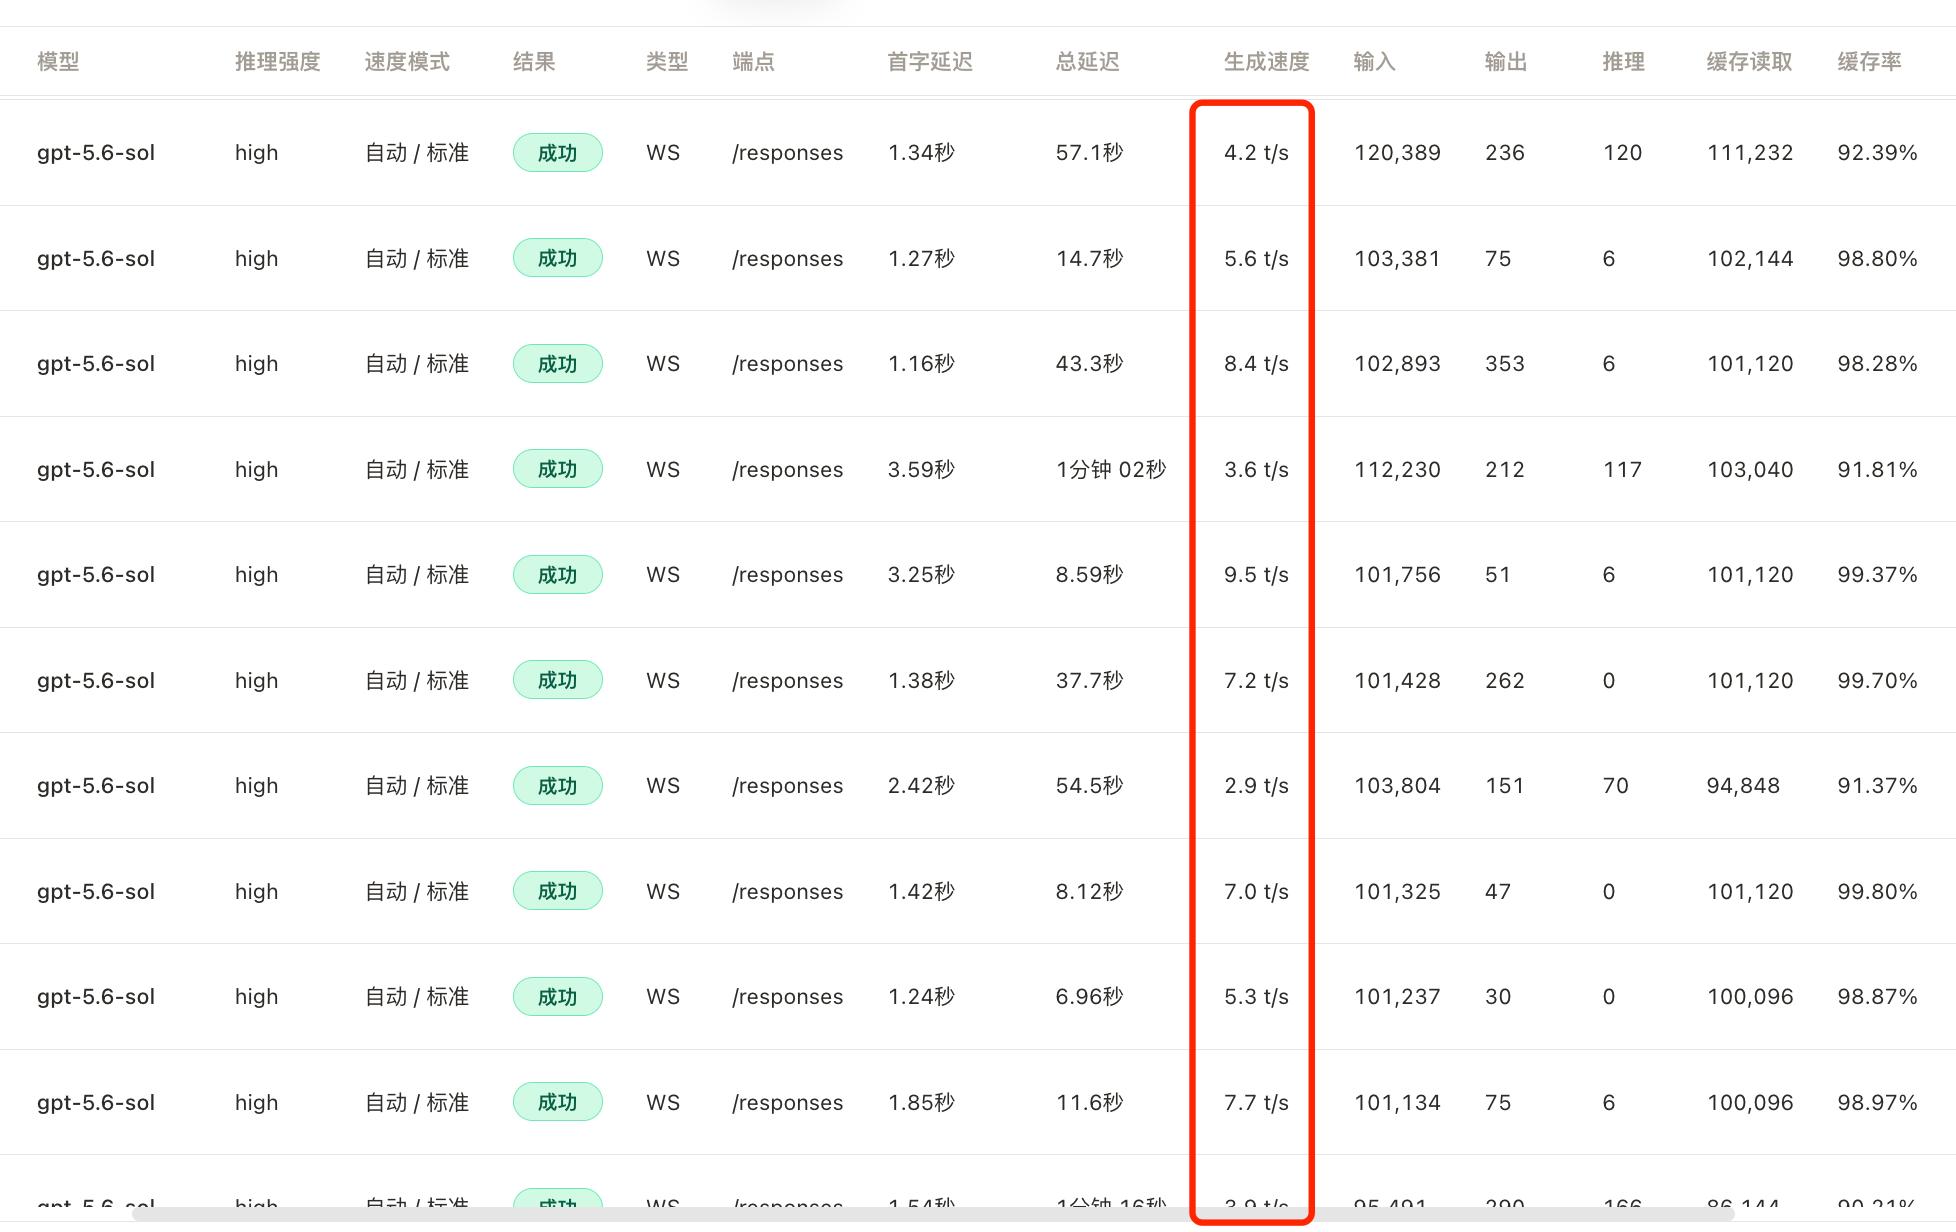
Task: Select gpt-5.6-sol in the 1.38秒 row
Action: [96, 681]
